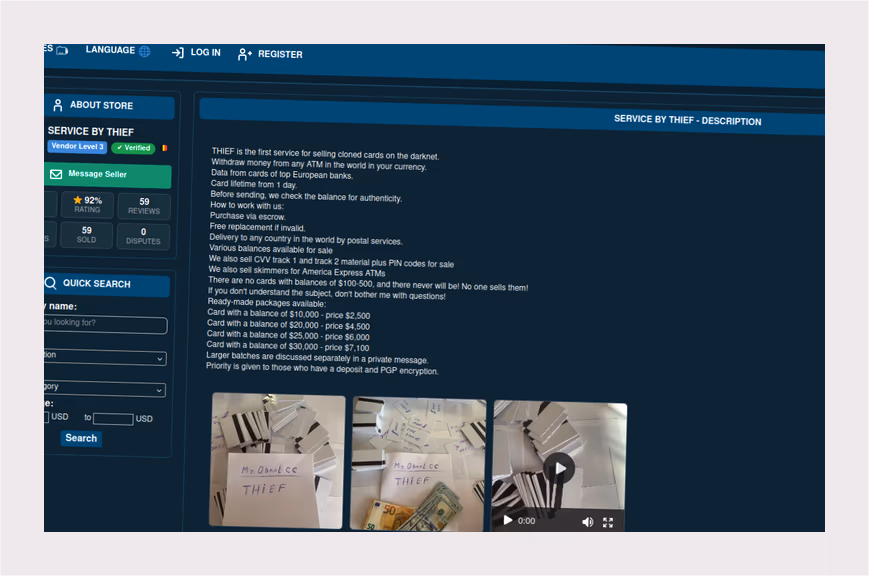Open the 59 REVIEWS tile
The height and width of the screenshot is (576, 869).
point(144,206)
